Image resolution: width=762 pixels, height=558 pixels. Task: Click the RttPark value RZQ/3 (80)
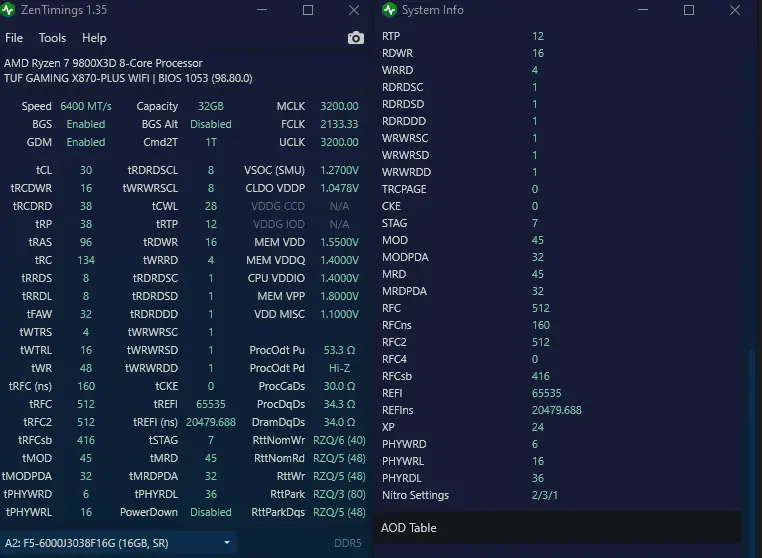[339, 494]
